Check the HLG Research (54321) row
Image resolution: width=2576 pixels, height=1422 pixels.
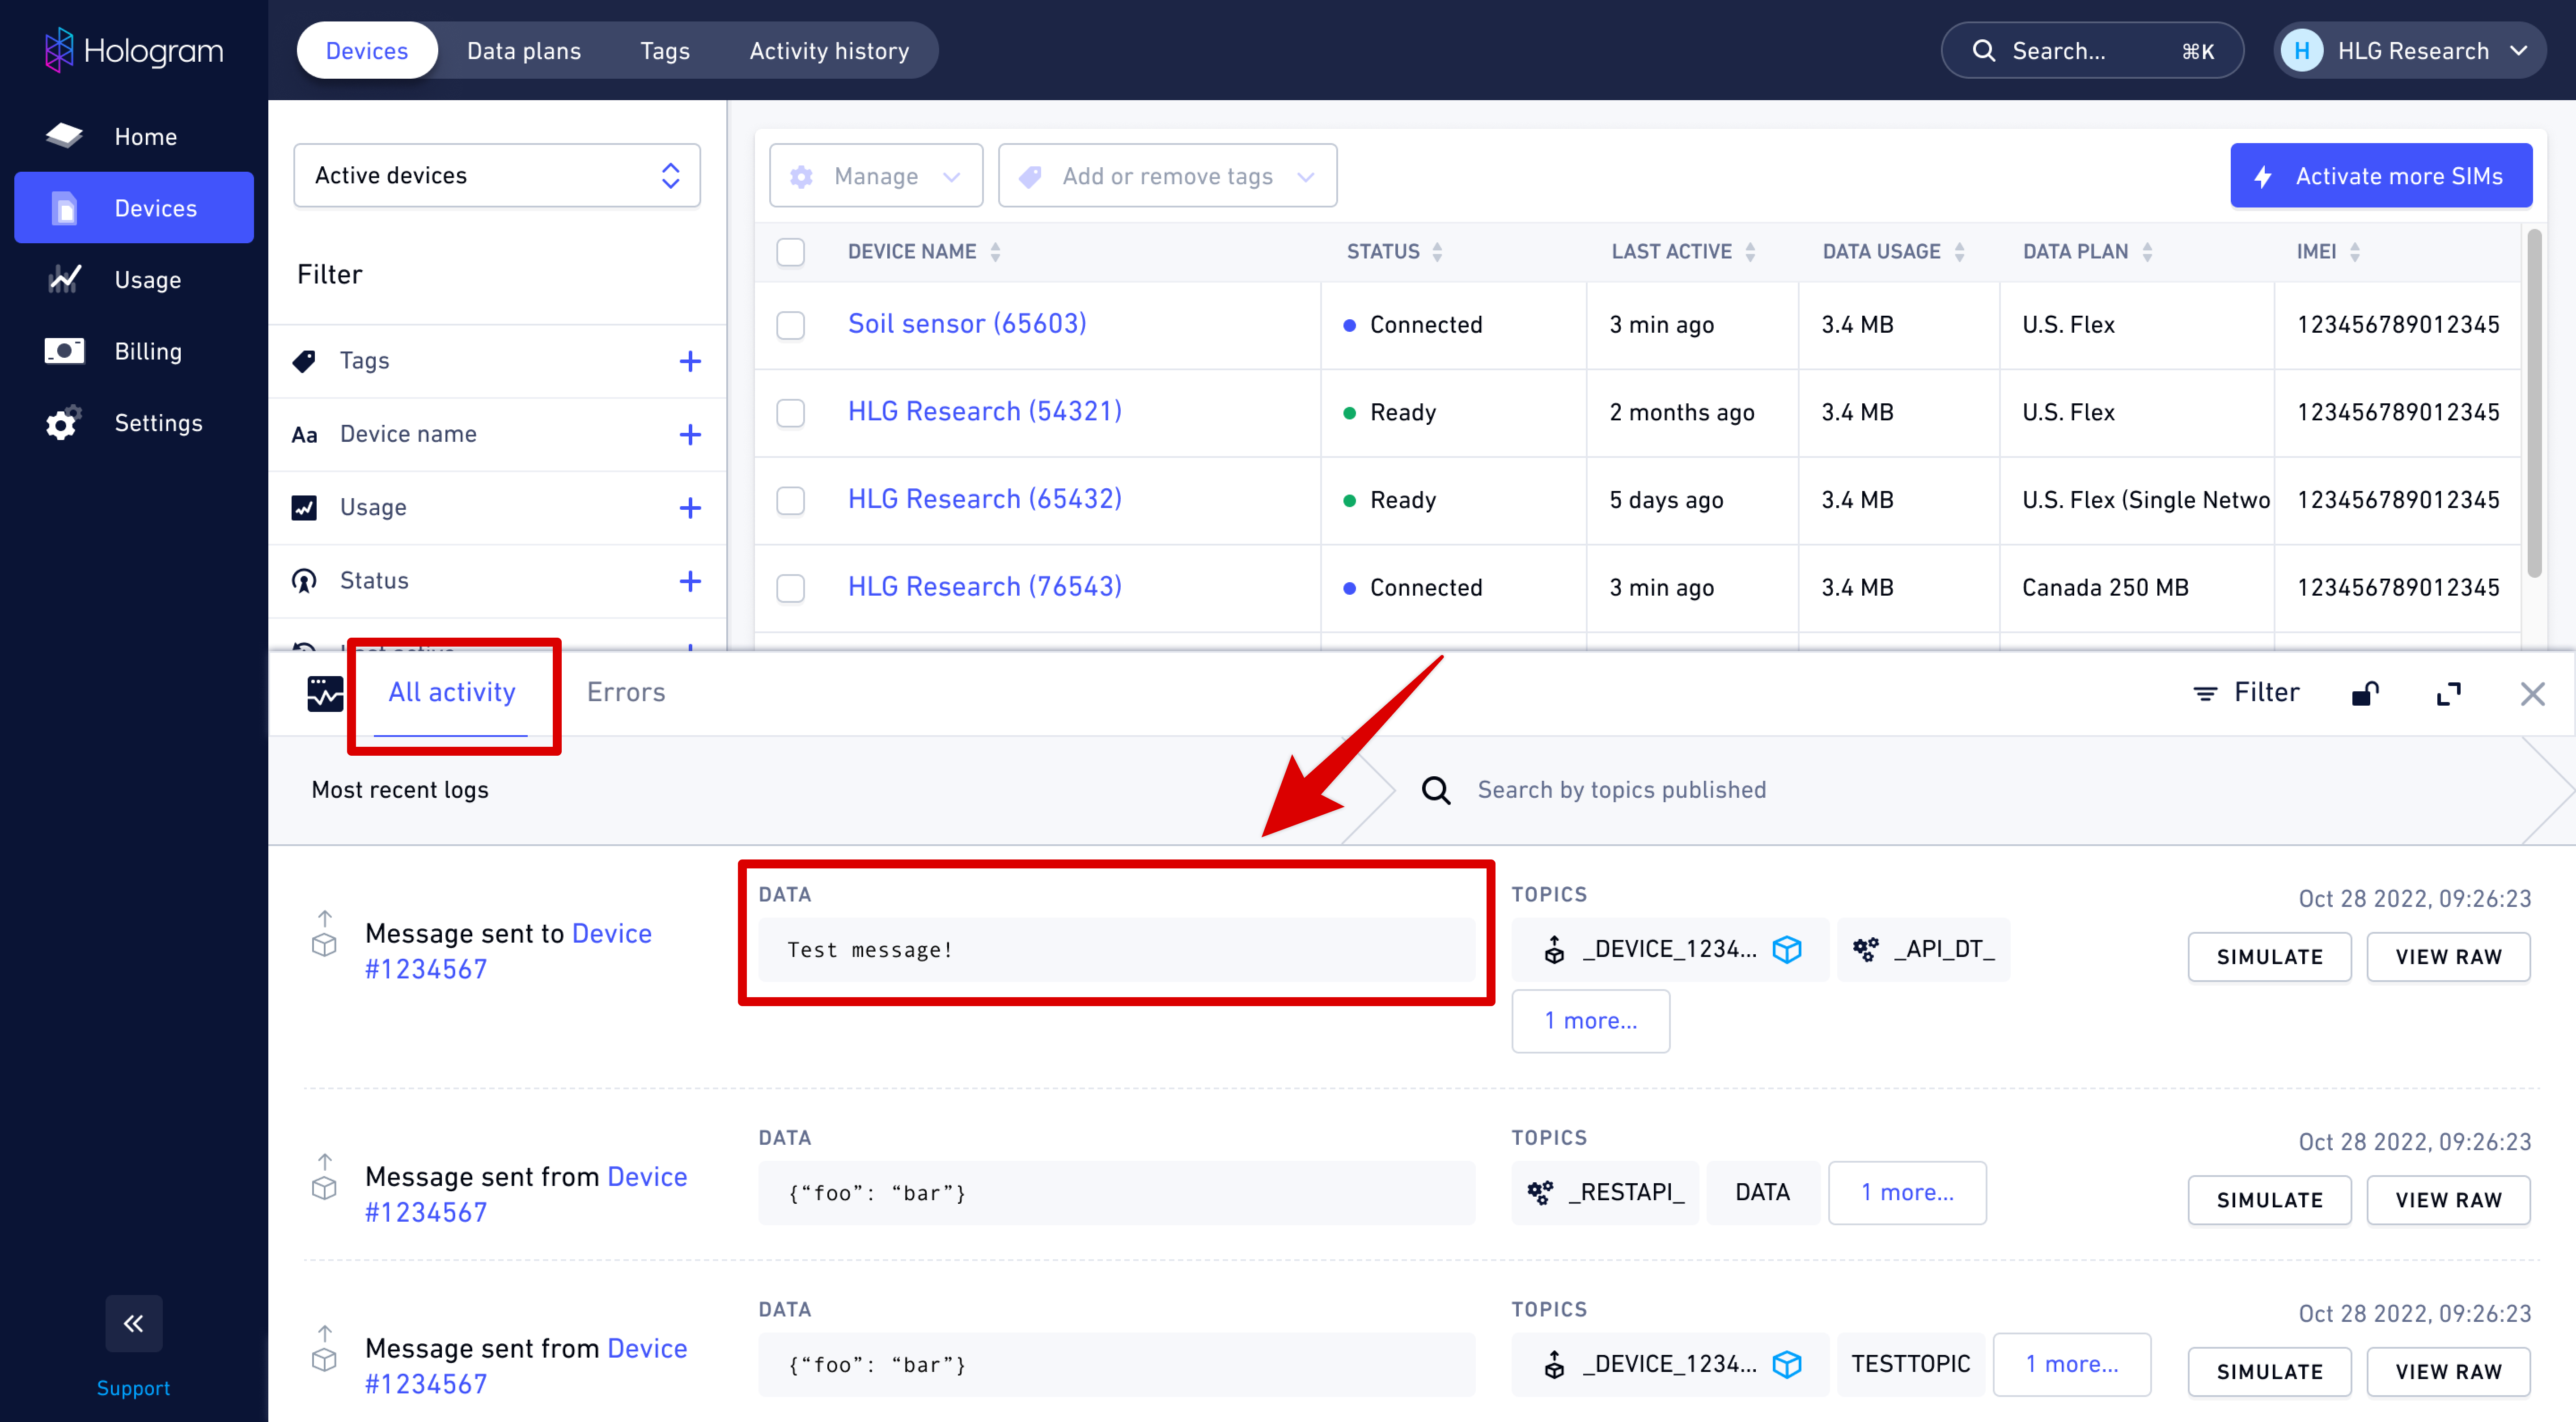791,413
